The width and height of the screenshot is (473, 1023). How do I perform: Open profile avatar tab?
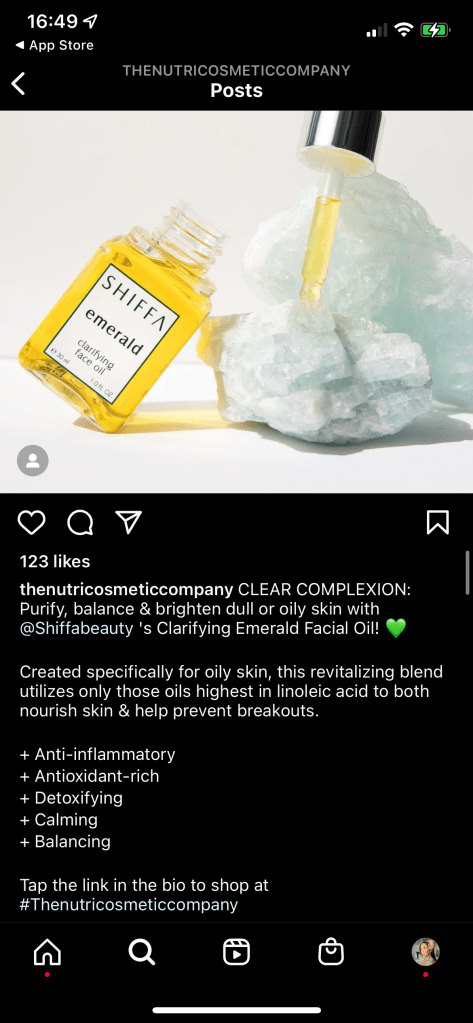tap(425, 952)
